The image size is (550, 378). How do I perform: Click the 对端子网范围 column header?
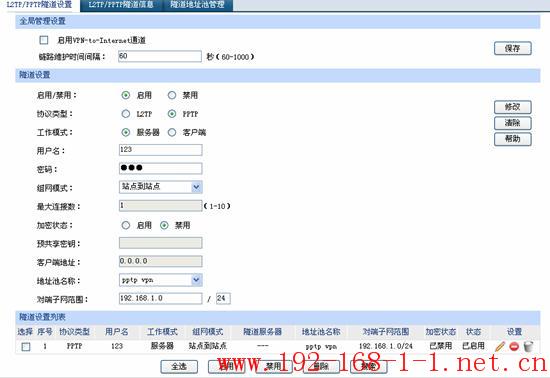click(386, 332)
